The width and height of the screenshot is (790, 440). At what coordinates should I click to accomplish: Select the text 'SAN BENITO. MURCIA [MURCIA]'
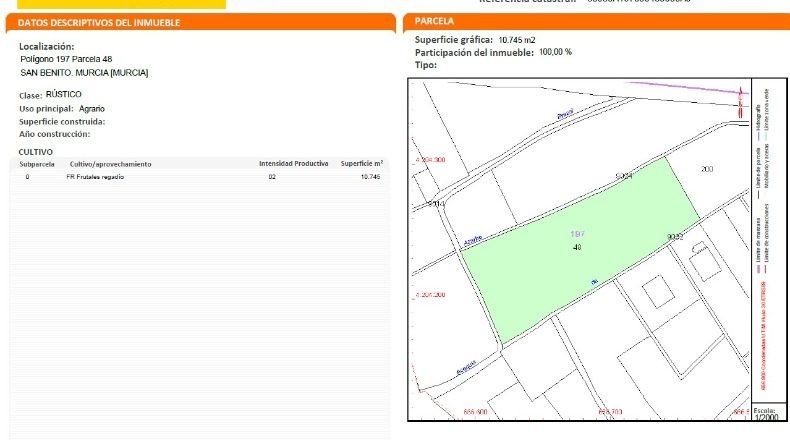point(84,73)
